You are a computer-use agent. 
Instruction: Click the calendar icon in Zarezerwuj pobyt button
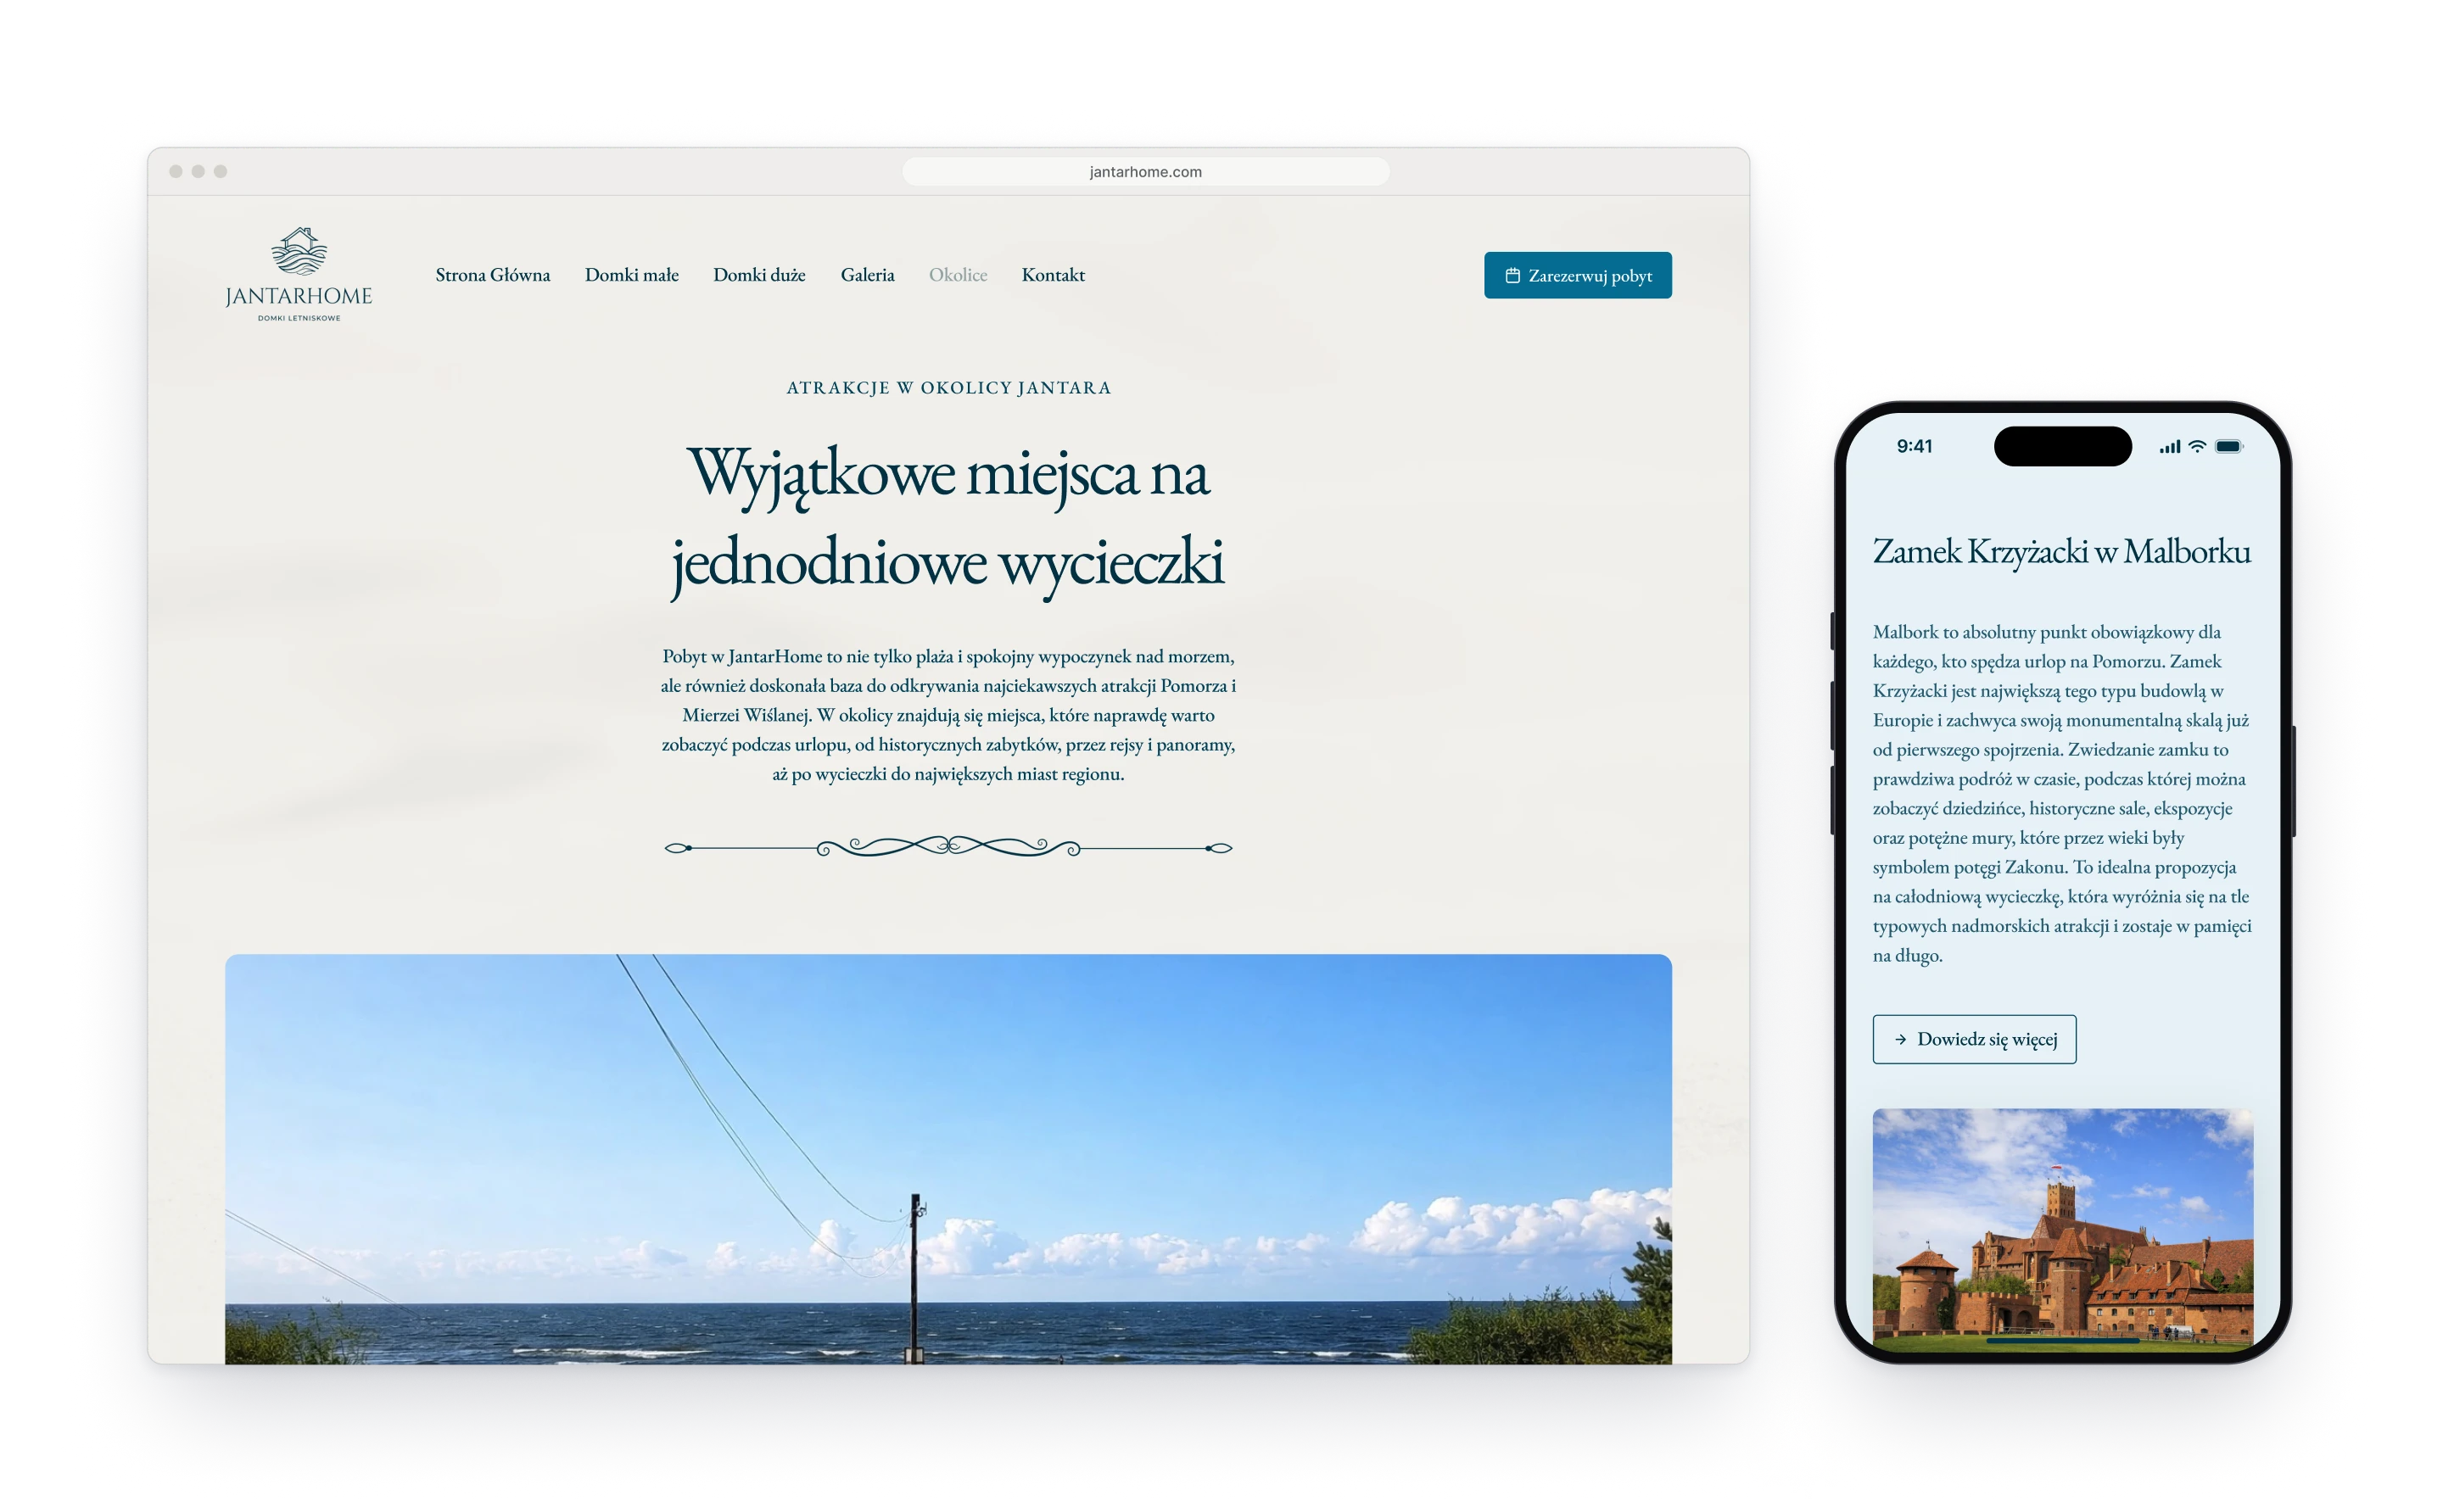(1512, 275)
